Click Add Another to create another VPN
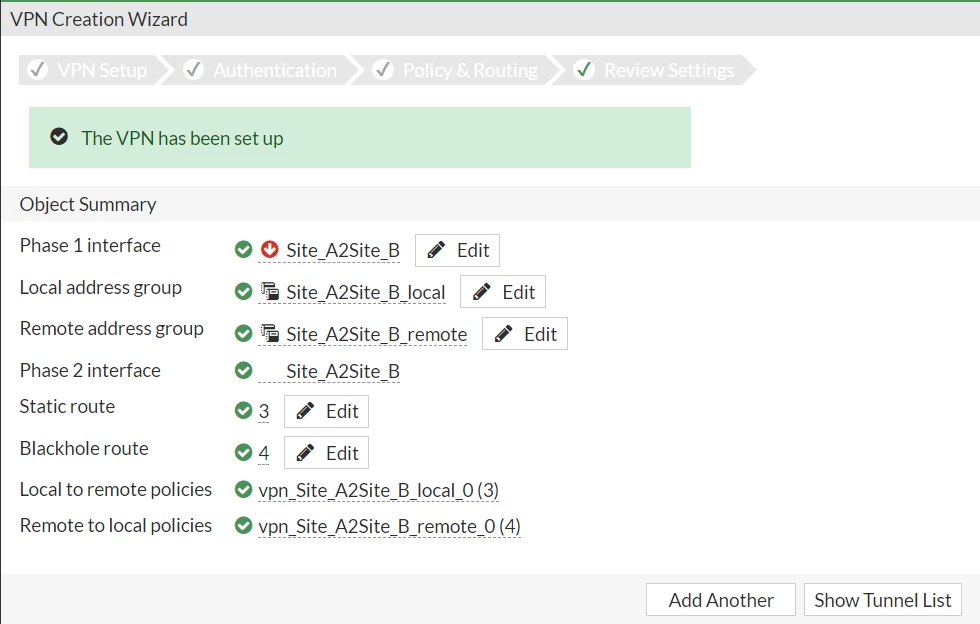Screen dimensions: 980x624 (x=721, y=600)
